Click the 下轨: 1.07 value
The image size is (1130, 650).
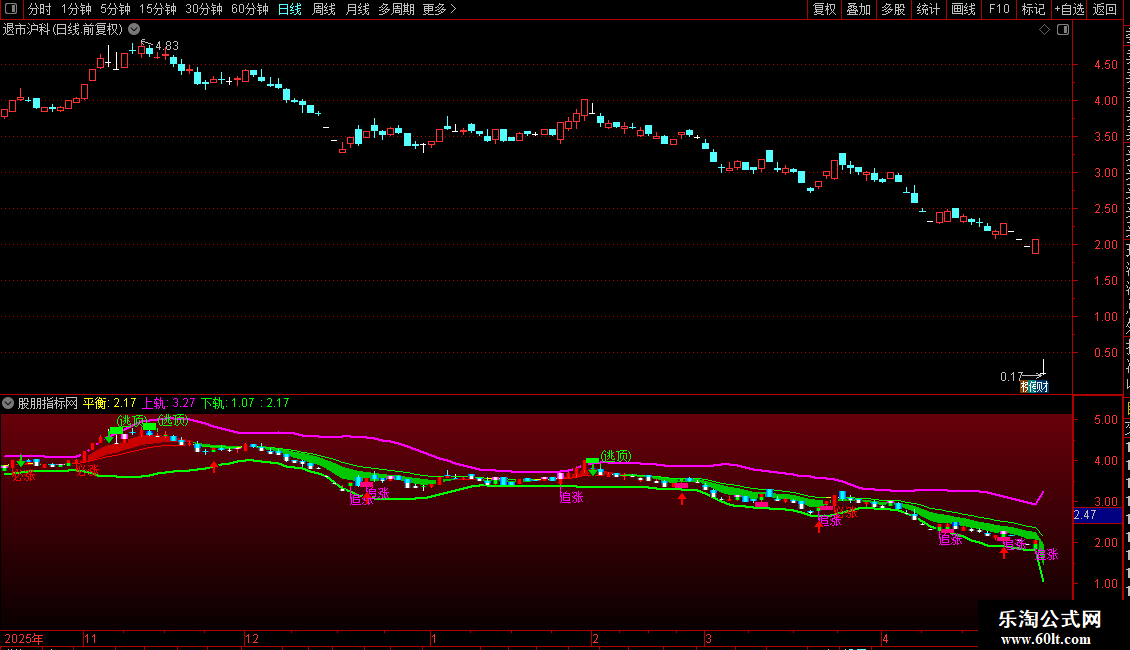tap(228, 403)
